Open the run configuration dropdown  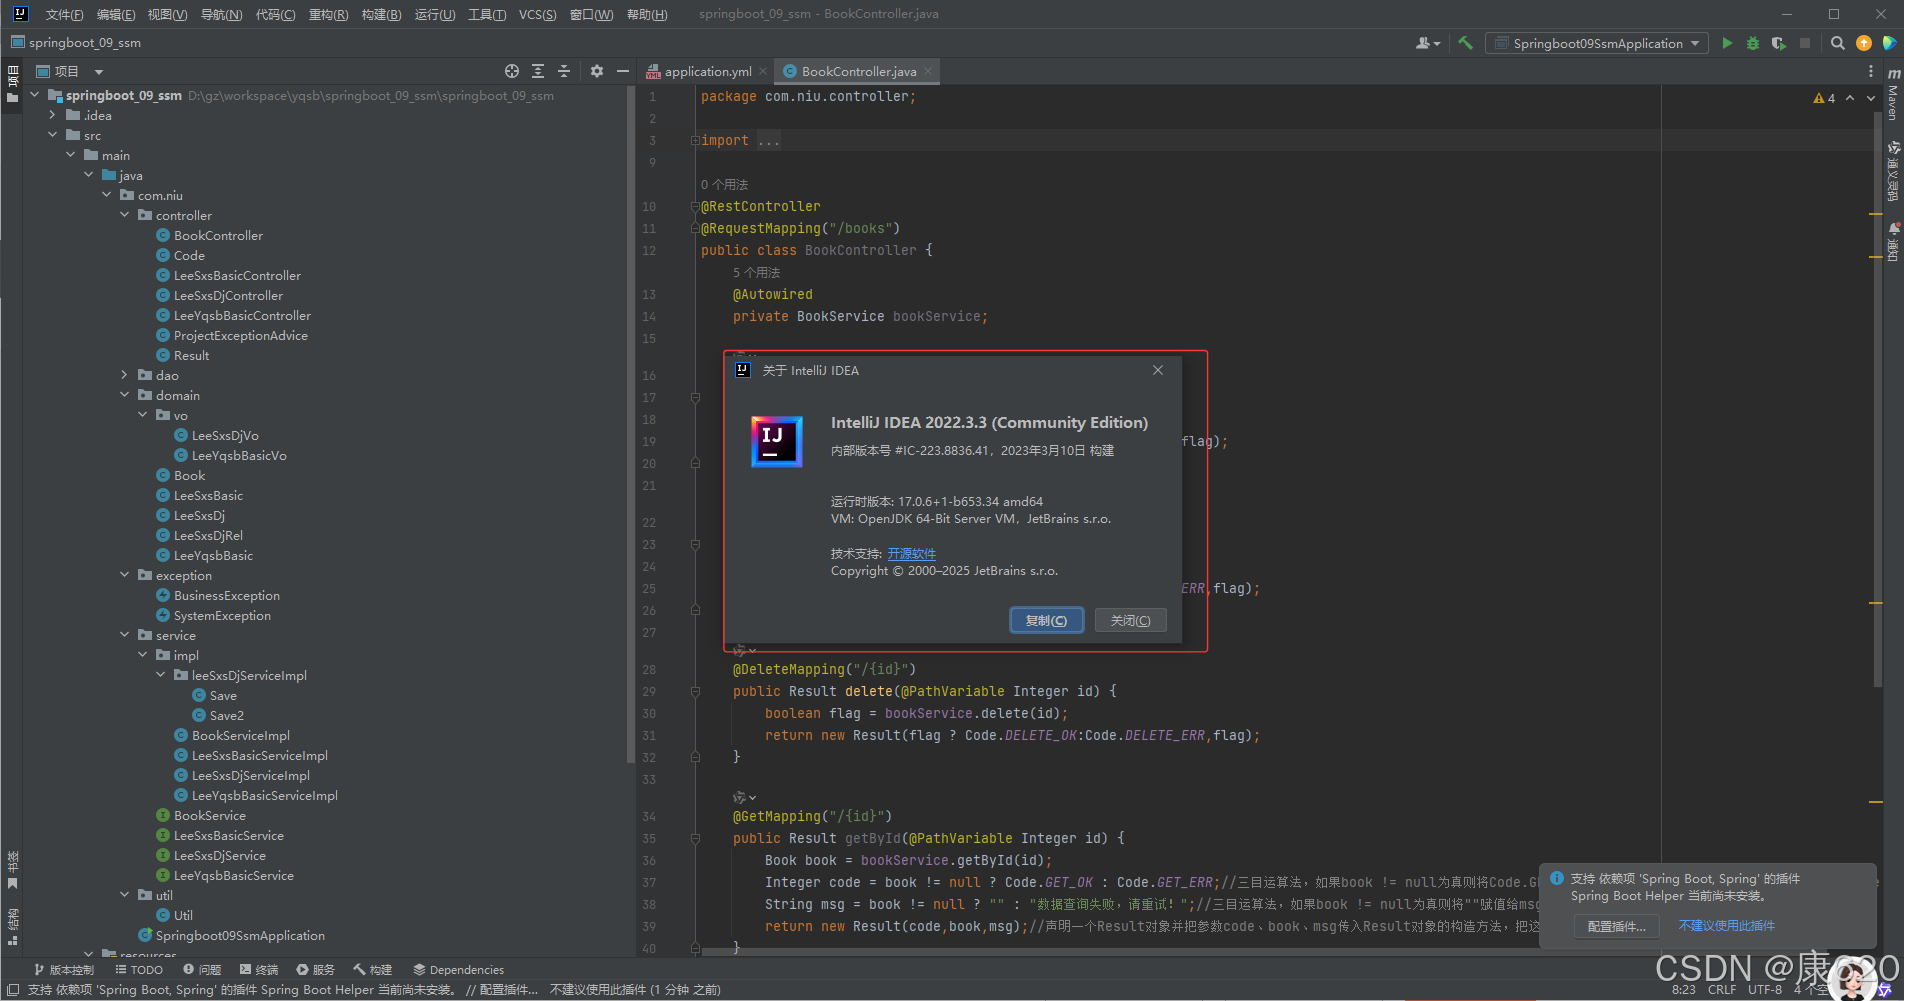[1597, 43]
